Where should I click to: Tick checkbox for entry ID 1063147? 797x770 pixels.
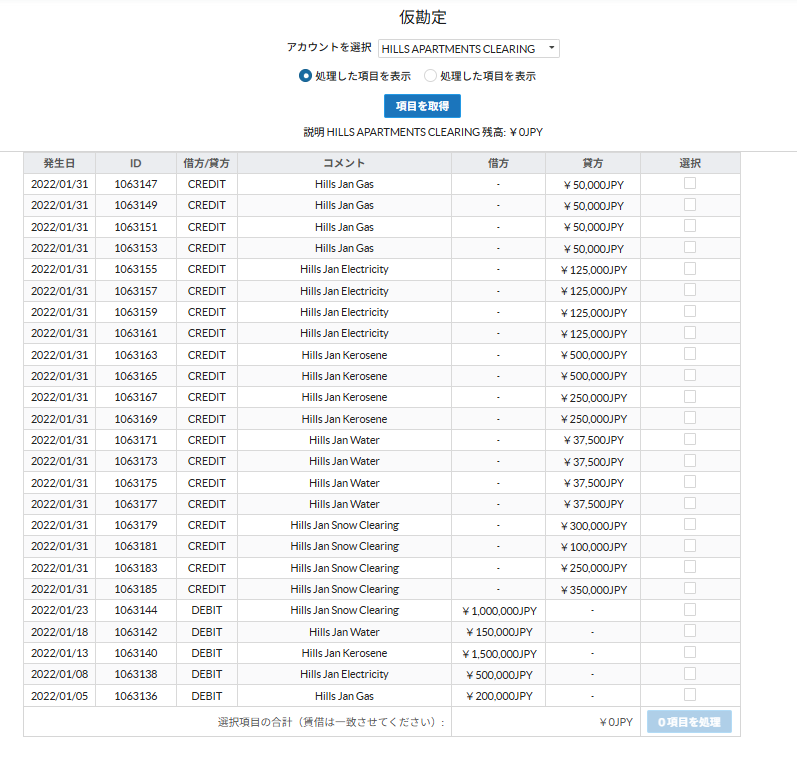[x=690, y=183]
